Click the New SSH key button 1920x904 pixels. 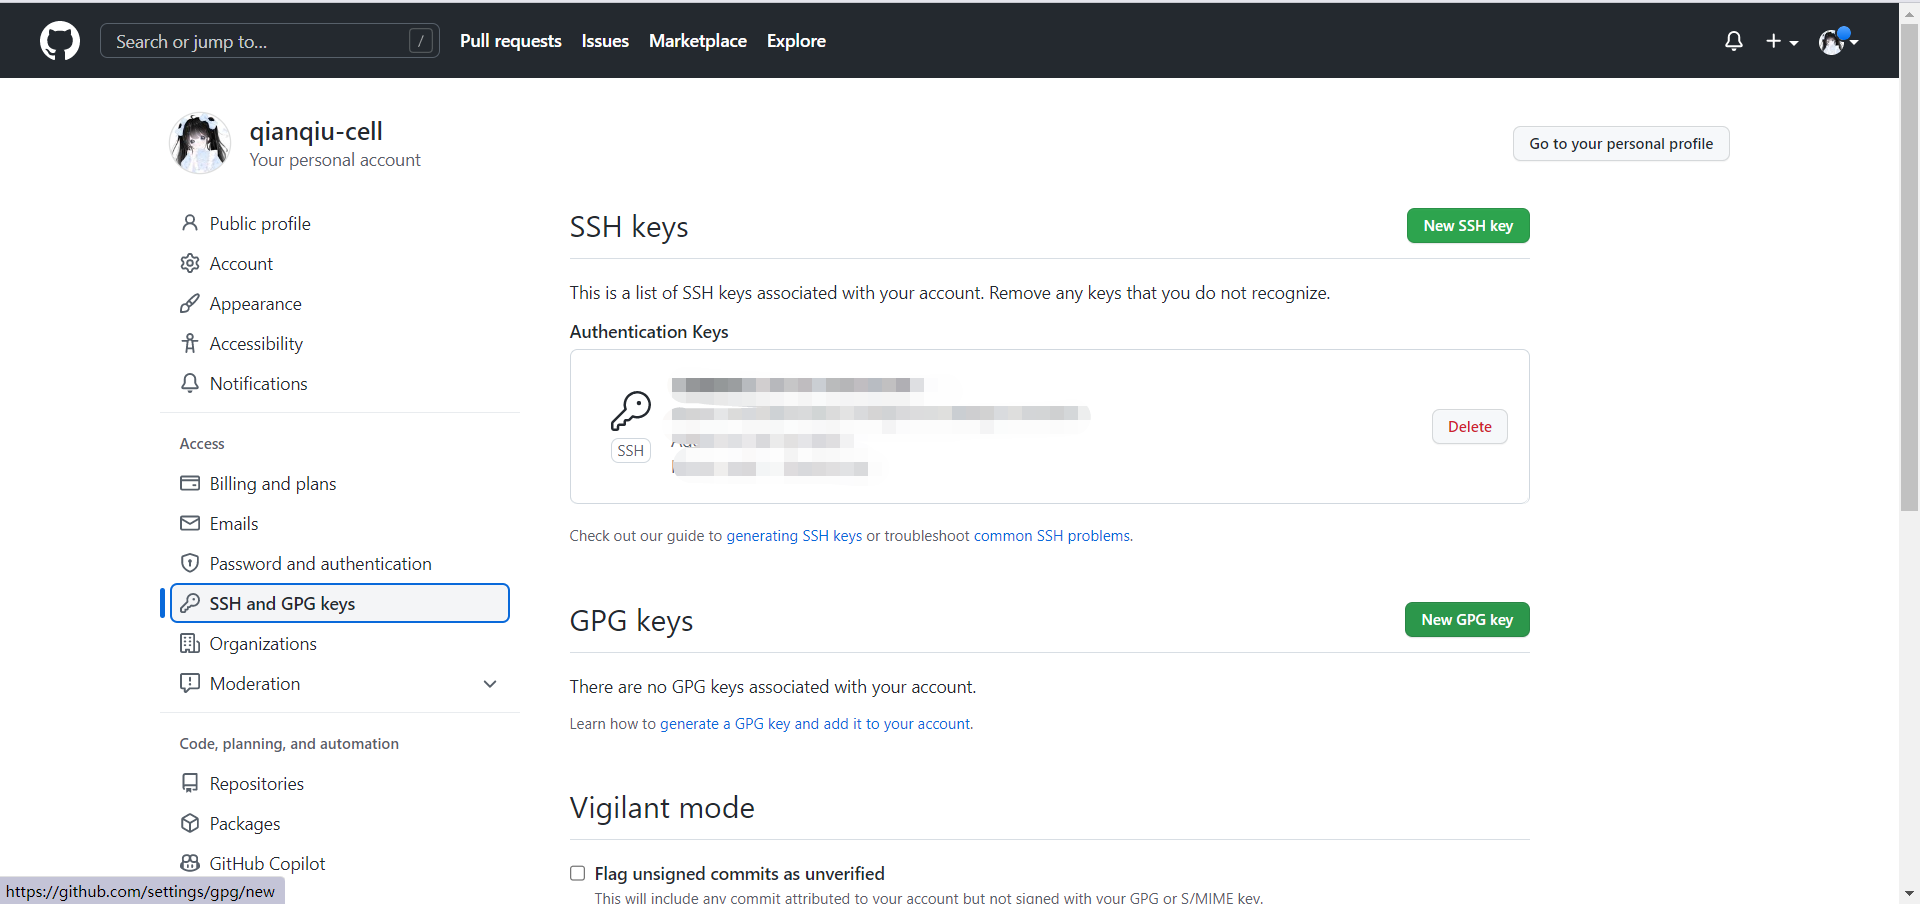(1467, 226)
